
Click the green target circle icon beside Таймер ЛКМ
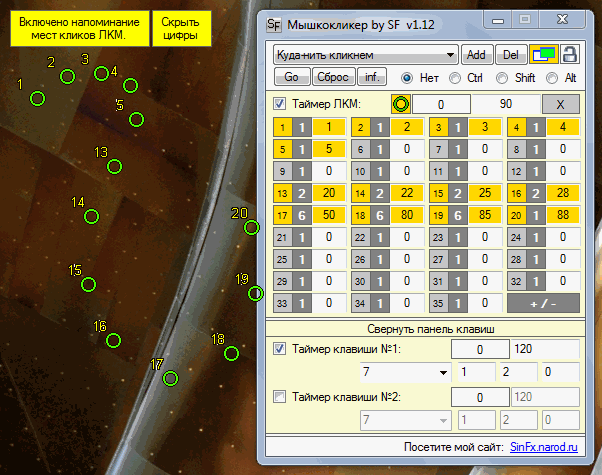(x=401, y=103)
